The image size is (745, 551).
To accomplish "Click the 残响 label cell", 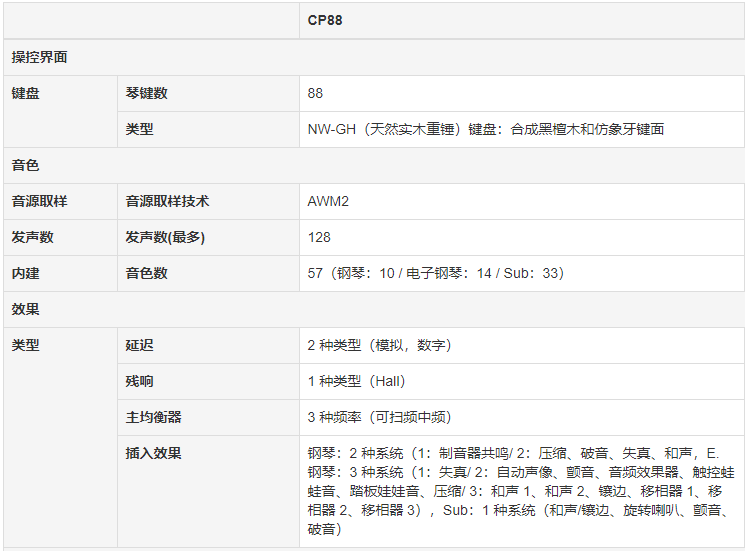I will tap(139, 381).
